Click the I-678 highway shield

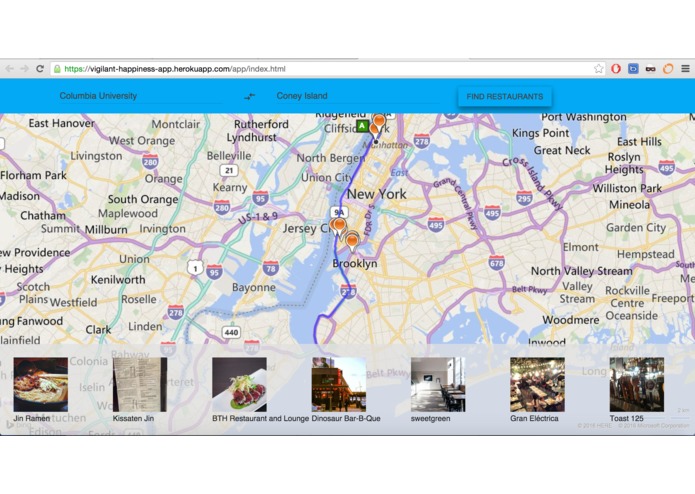click(x=496, y=262)
